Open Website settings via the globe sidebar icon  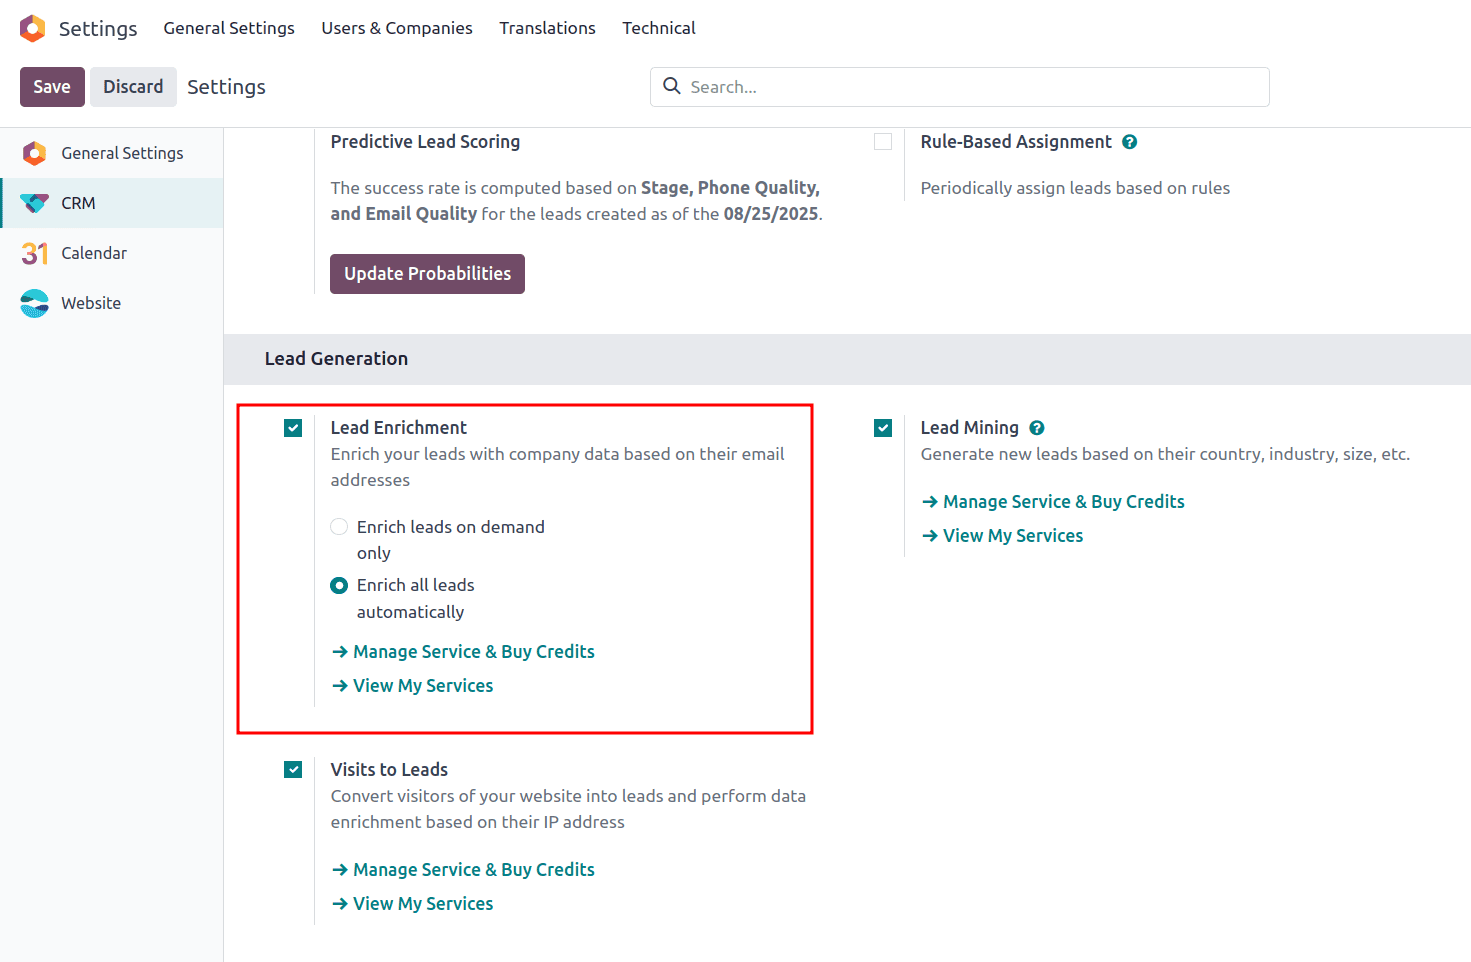(33, 303)
